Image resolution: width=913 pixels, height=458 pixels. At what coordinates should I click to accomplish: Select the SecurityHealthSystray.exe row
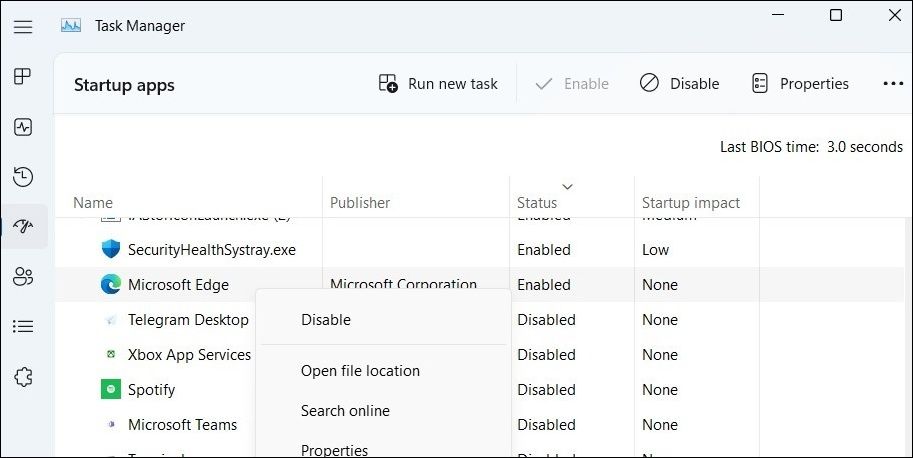pos(212,250)
